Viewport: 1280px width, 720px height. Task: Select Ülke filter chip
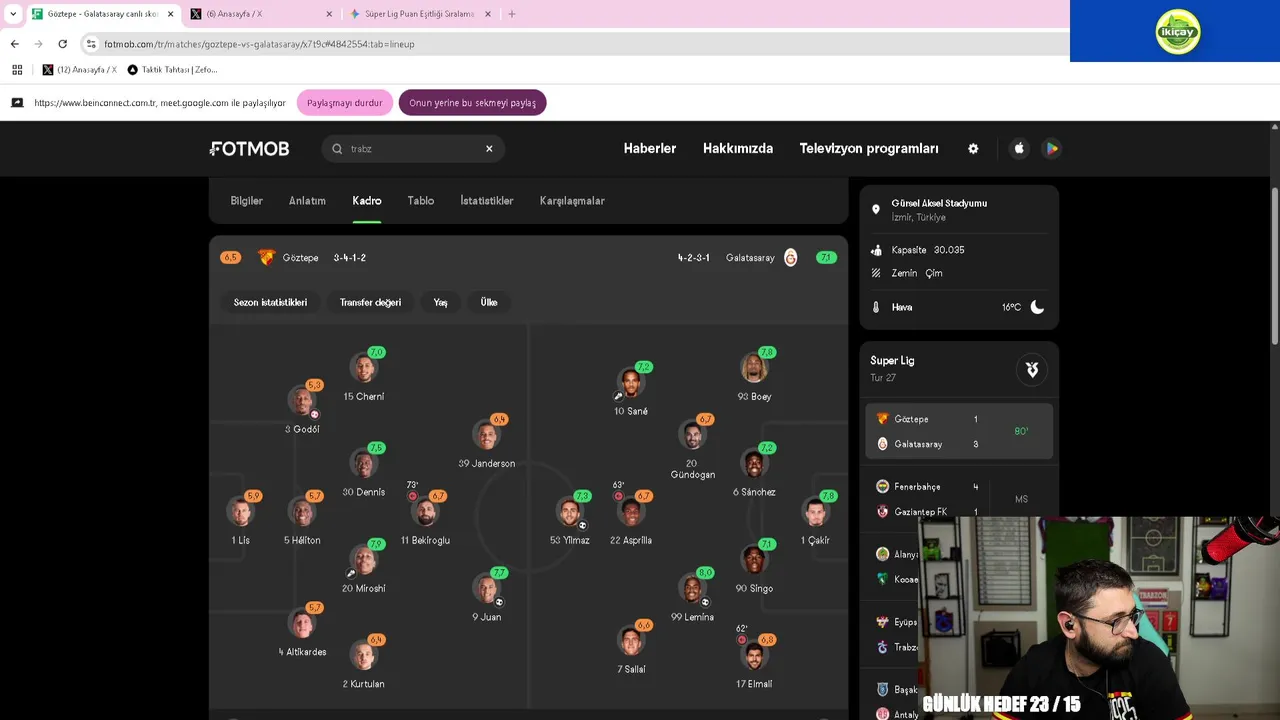[x=489, y=302]
